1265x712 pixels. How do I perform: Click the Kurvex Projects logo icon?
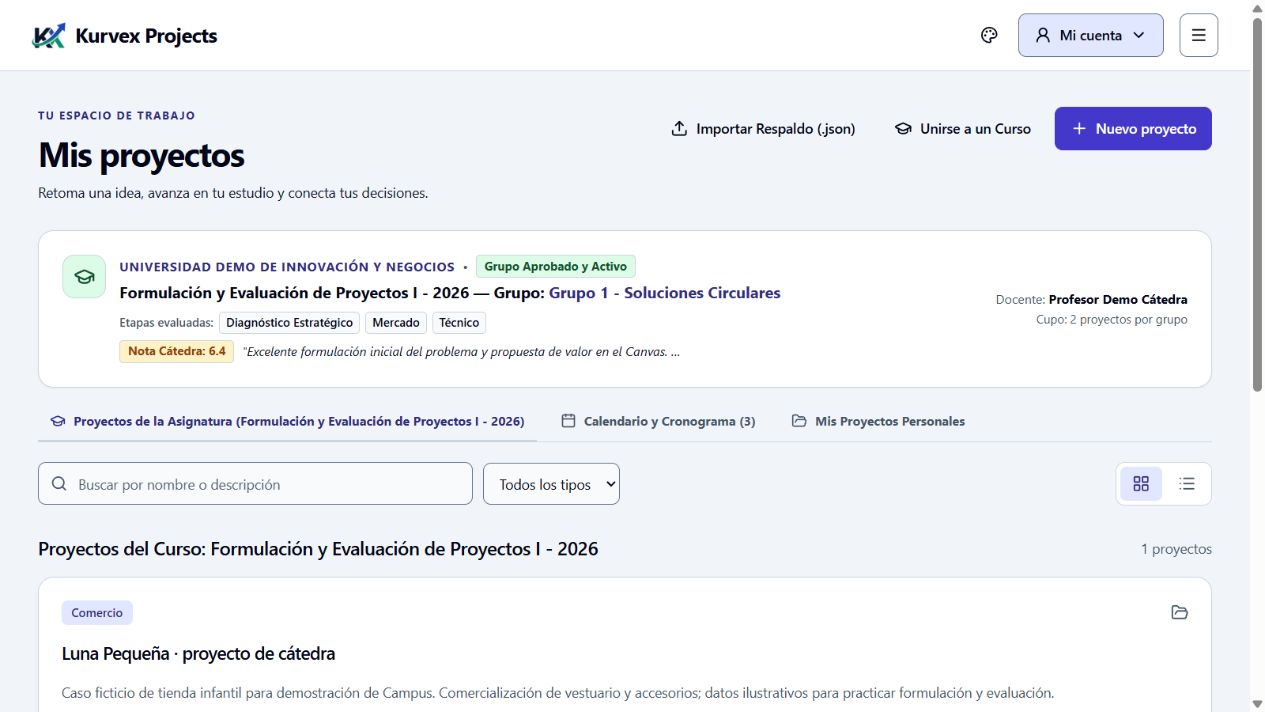pos(48,36)
